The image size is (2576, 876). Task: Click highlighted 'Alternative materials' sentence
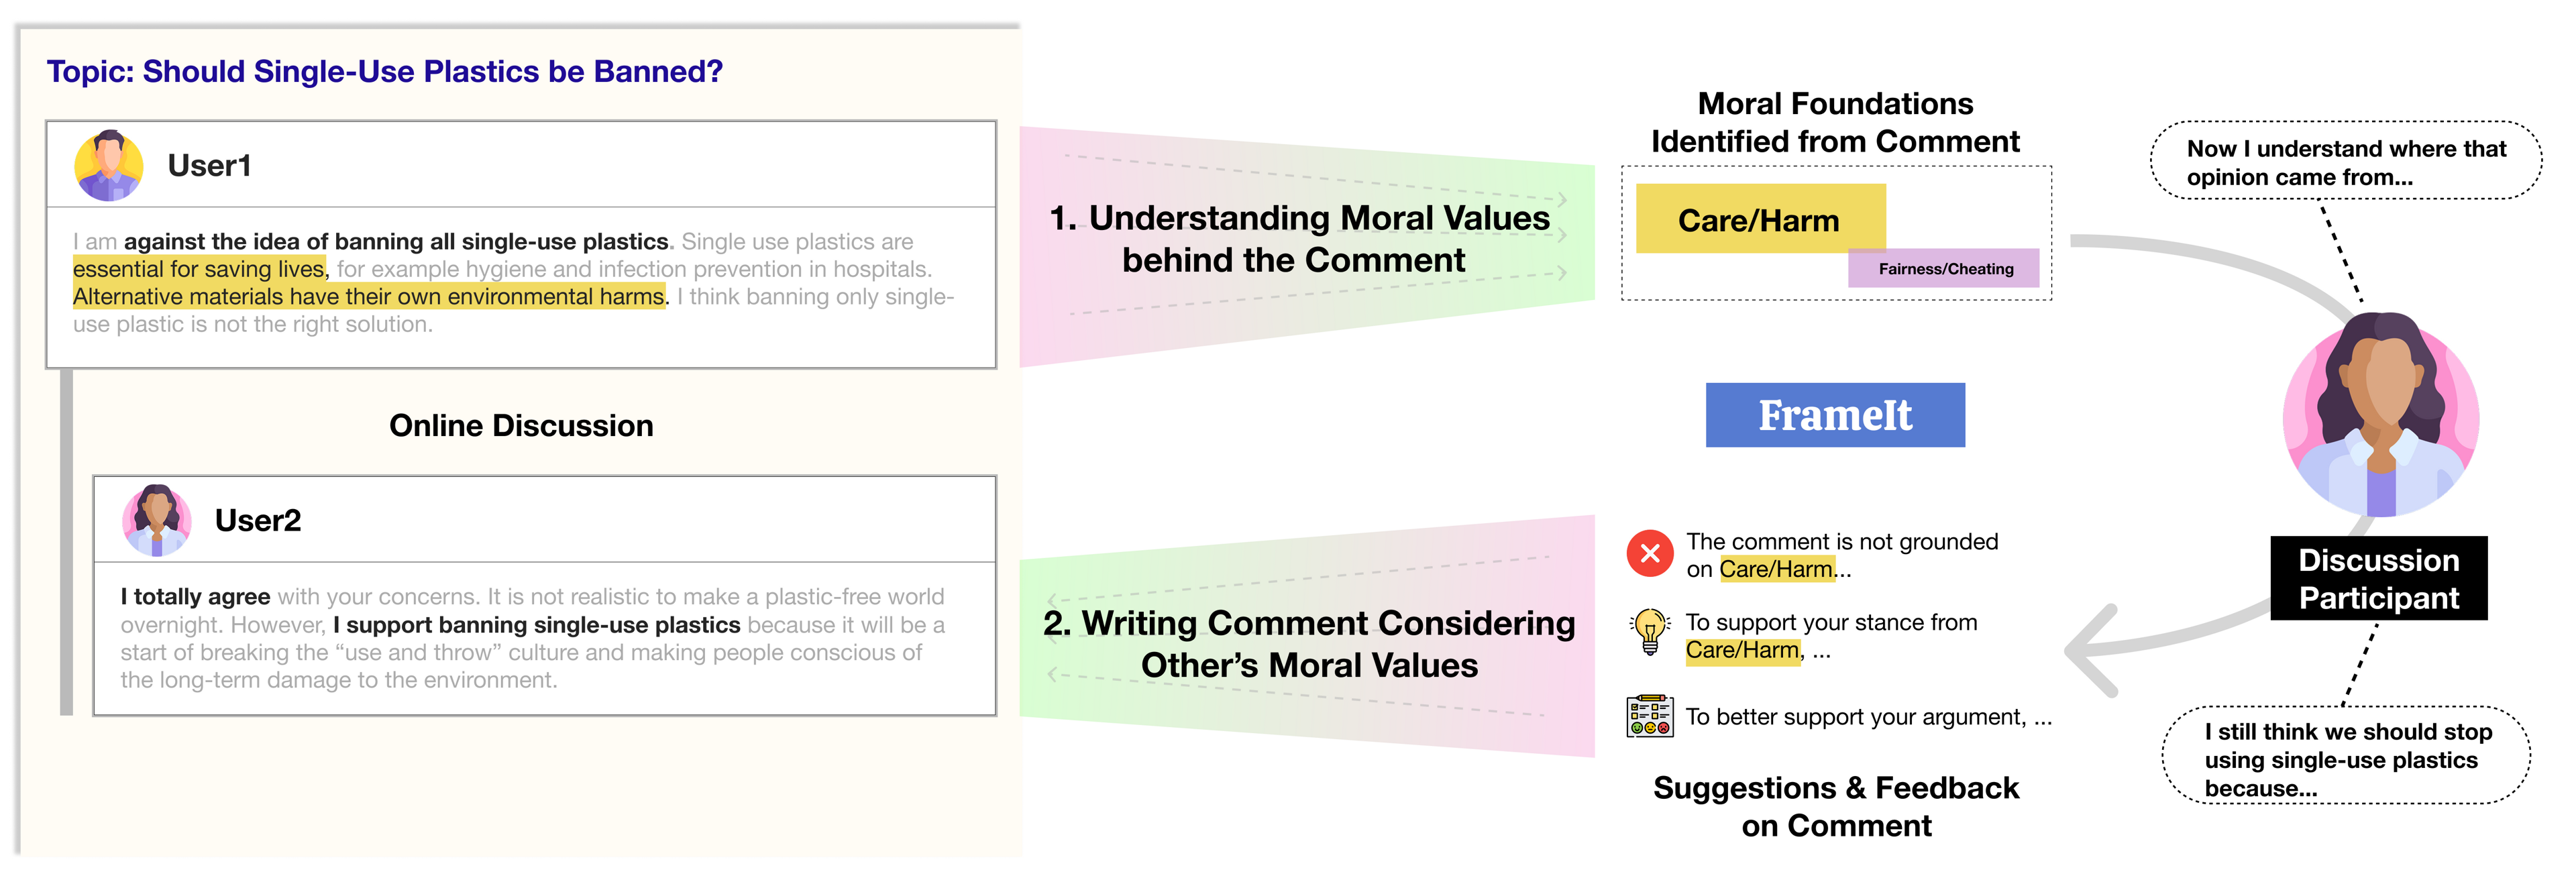pyautogui.click(x=369, y=297)
